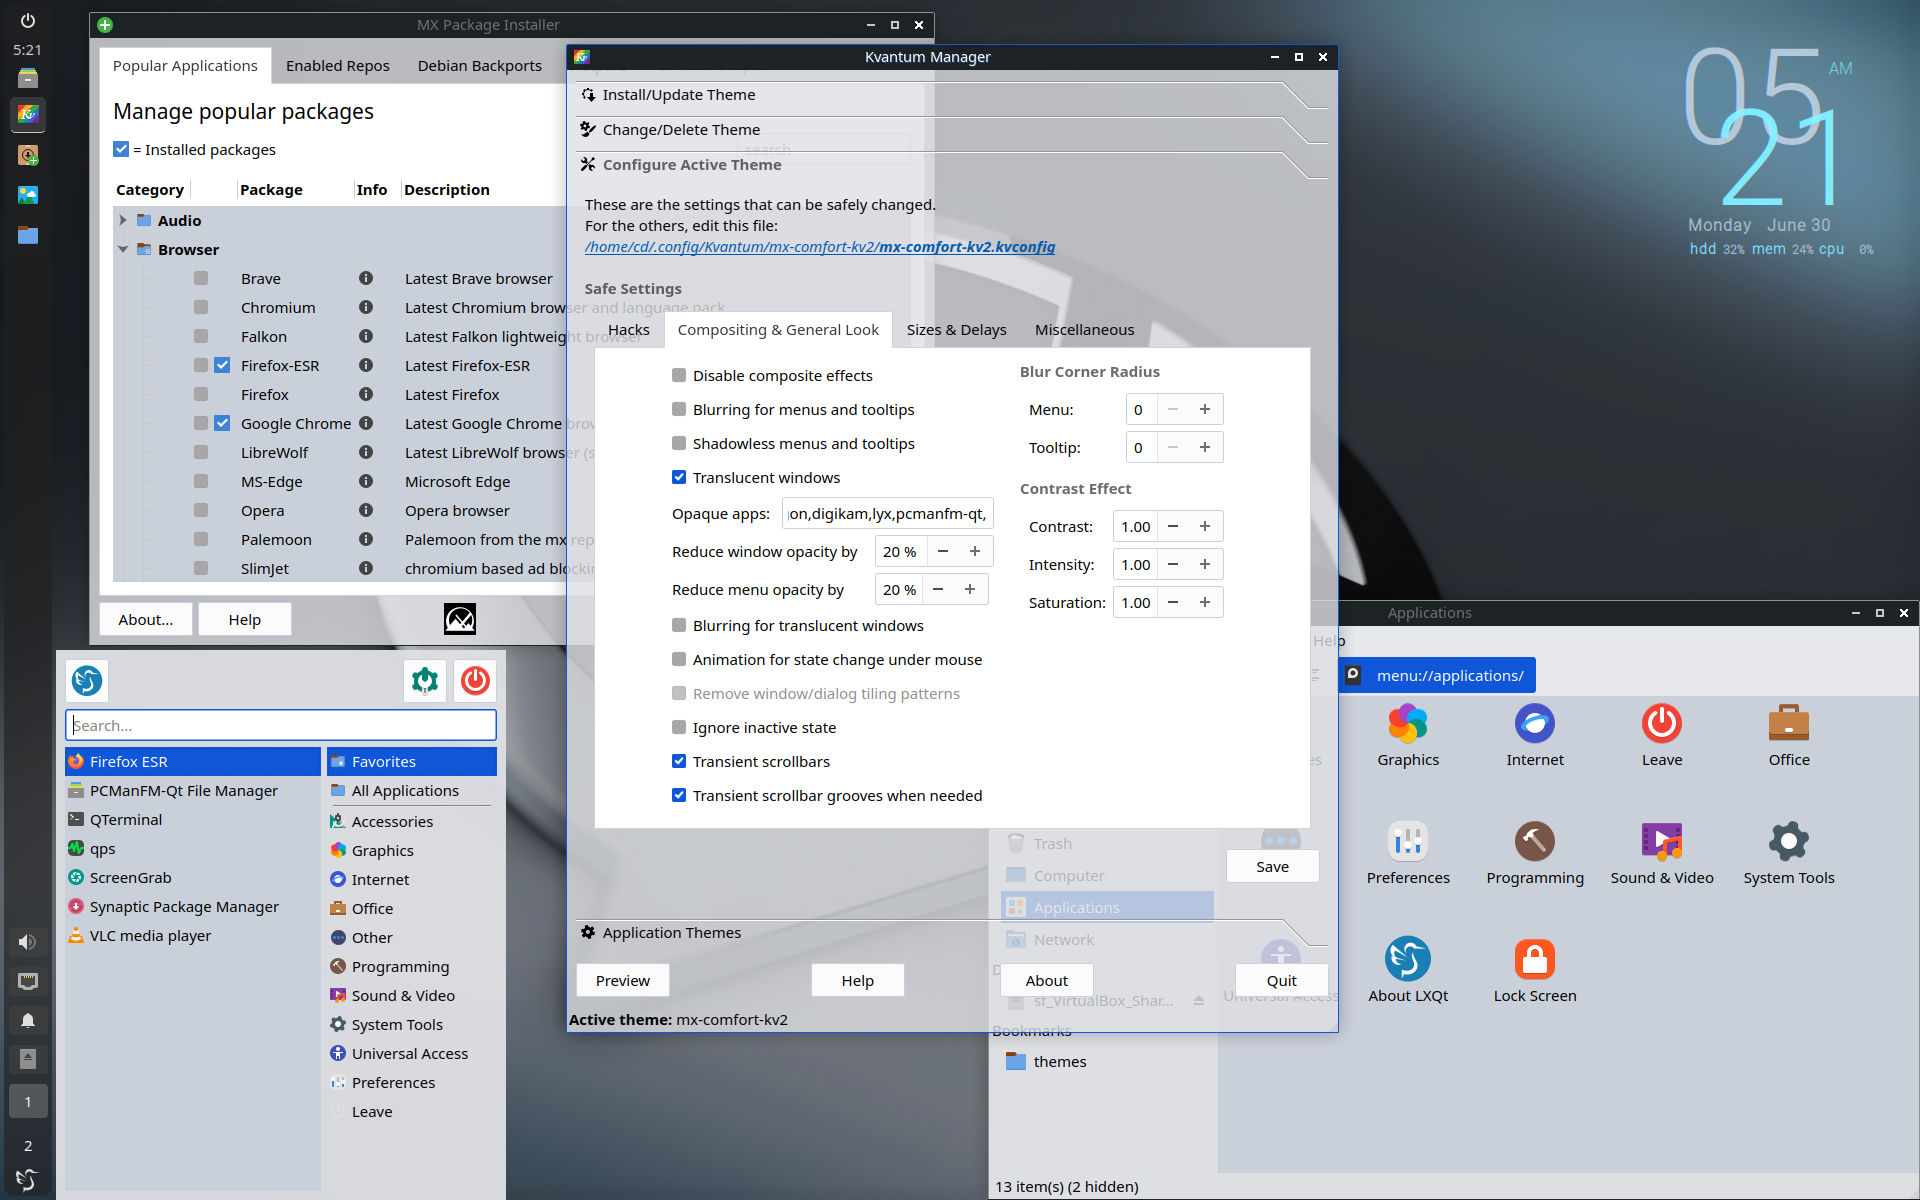Show info for the Google Chrome package
Screen dimensions: 1920x1200
366,423
